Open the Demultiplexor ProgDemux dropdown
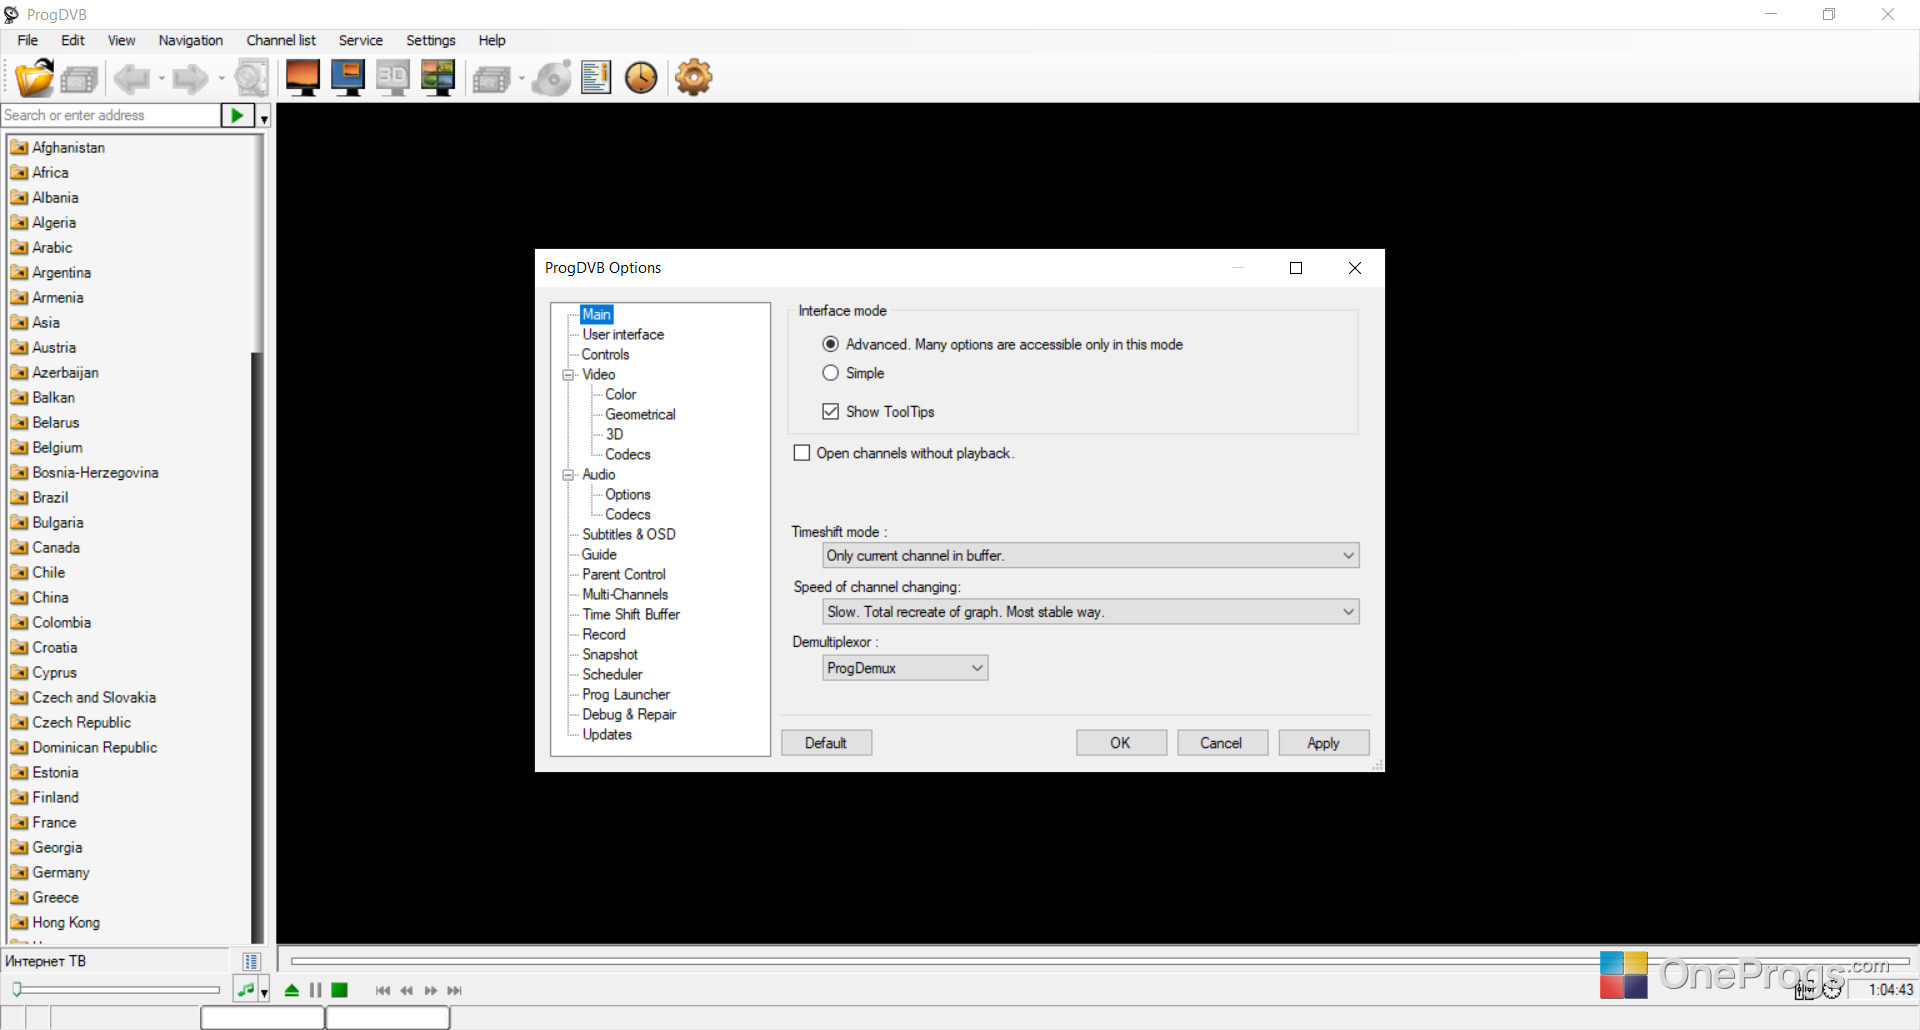The image size is (1920, 1030). coord(905,668)
